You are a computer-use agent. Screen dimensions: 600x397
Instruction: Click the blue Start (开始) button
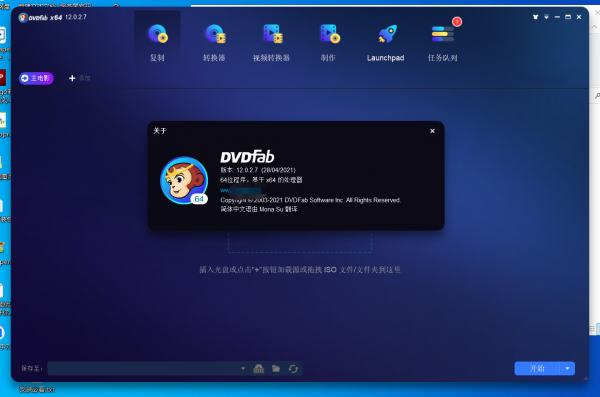click(537, 368)
